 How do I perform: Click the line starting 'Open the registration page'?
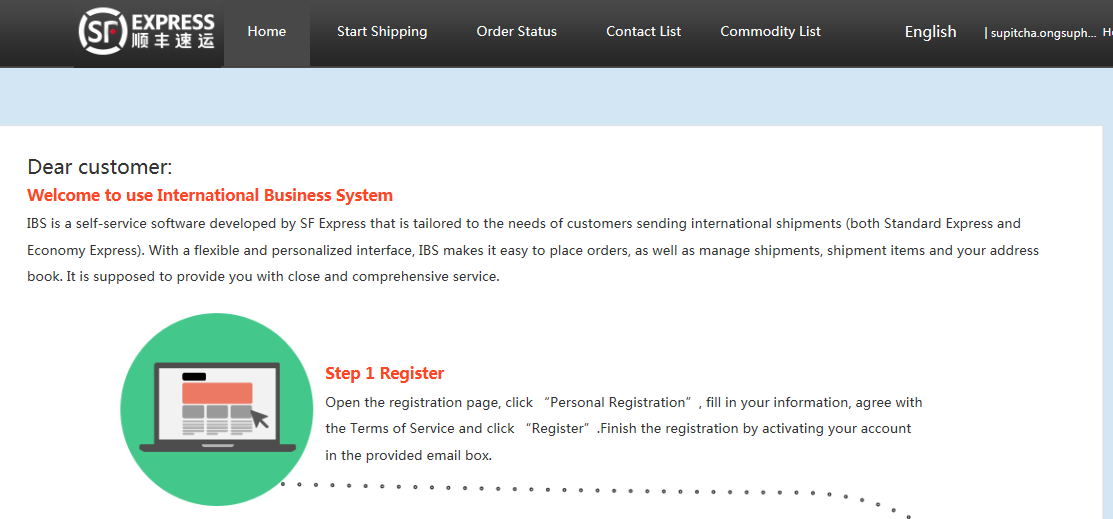[624, 403]
